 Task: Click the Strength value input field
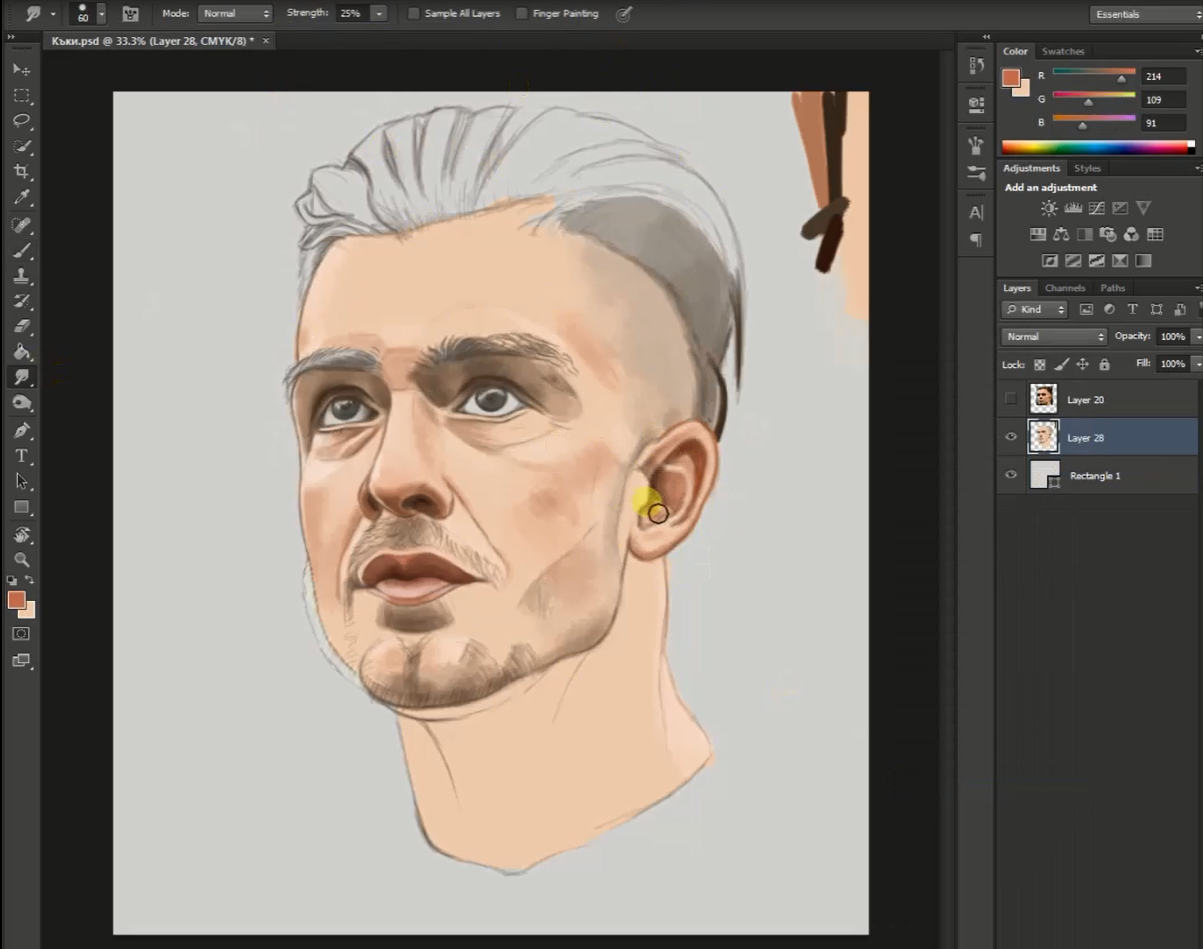point(350,14)
